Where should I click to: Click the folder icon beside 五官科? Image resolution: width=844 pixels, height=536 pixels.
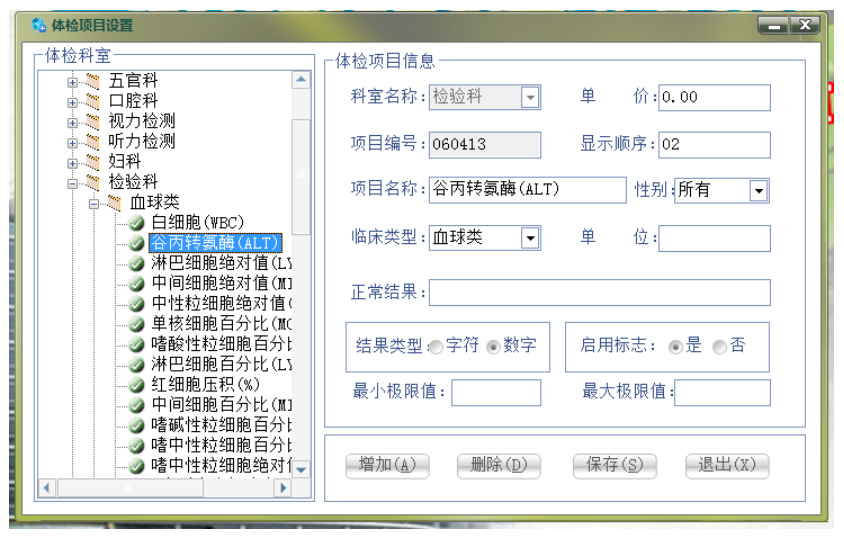(93, 81)
